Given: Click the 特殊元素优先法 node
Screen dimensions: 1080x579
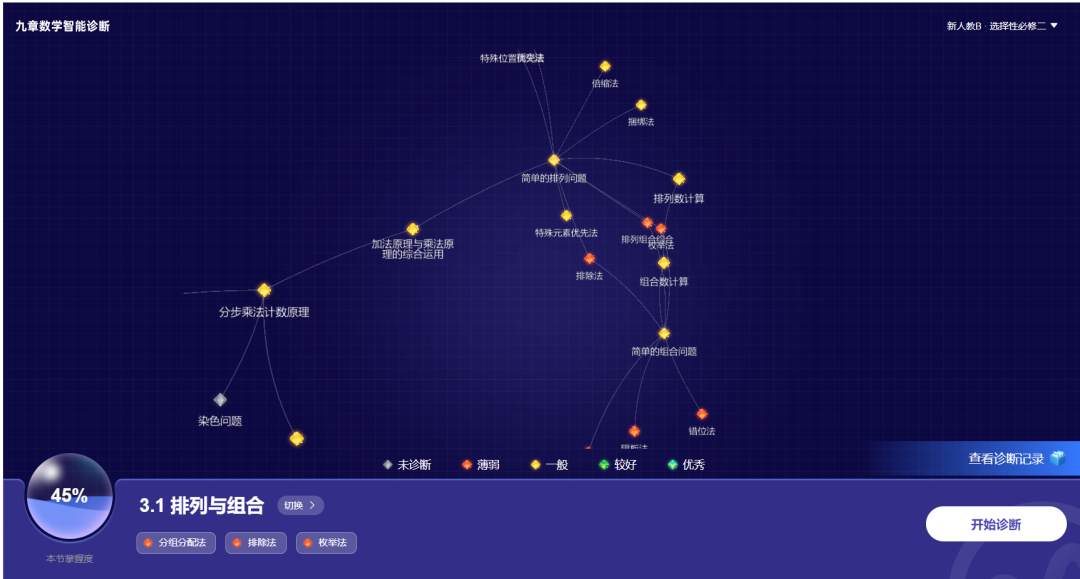Looking at the screenshot, I should tap(566, 216).
